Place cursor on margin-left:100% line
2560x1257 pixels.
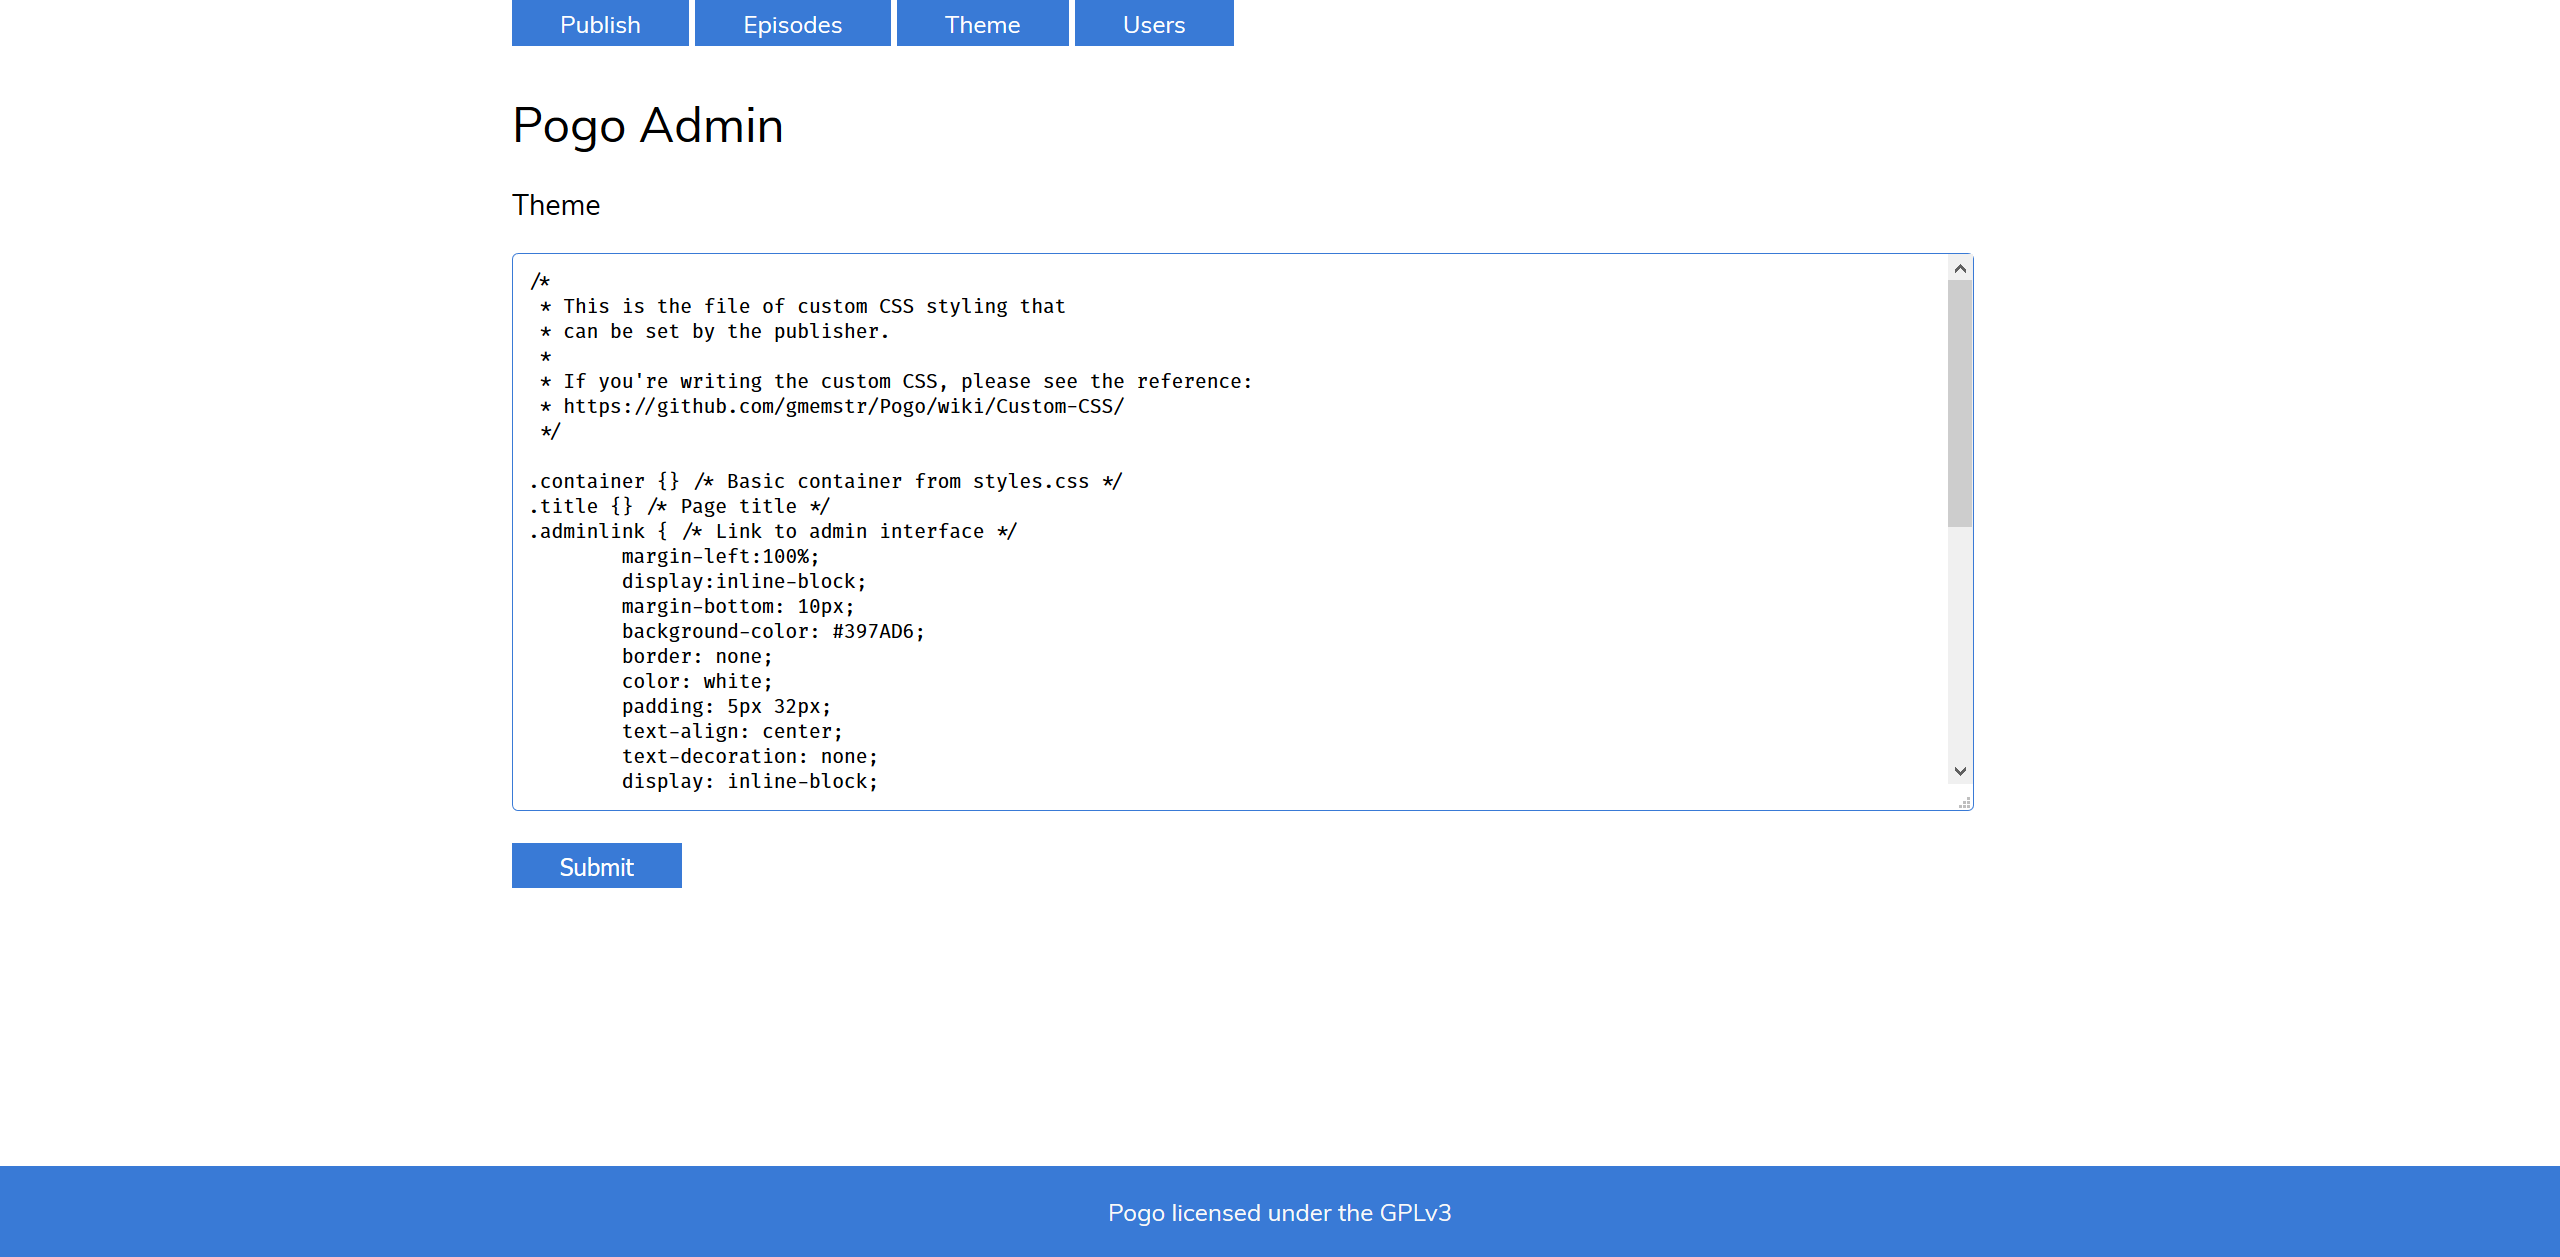(720, 557)
